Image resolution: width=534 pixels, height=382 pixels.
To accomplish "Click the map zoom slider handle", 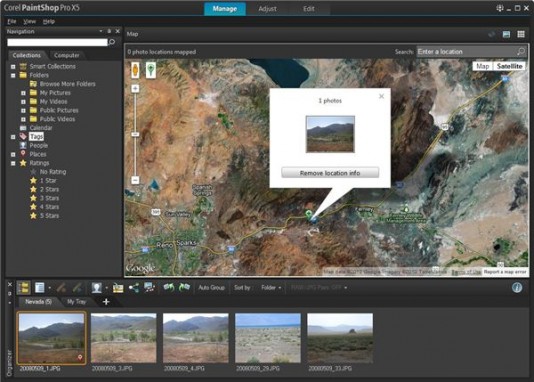I will [135, 134].
